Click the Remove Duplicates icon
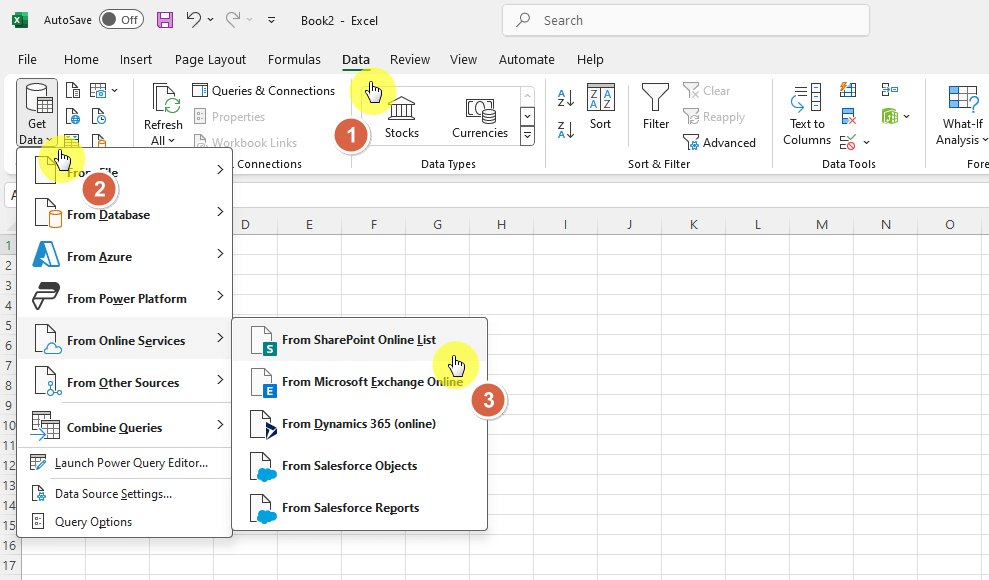 tap(848, 115)
